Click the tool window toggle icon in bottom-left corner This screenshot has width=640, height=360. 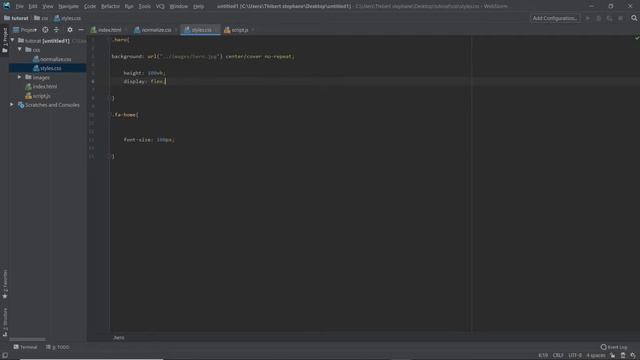pyautogui.click(x=5, y=356)
